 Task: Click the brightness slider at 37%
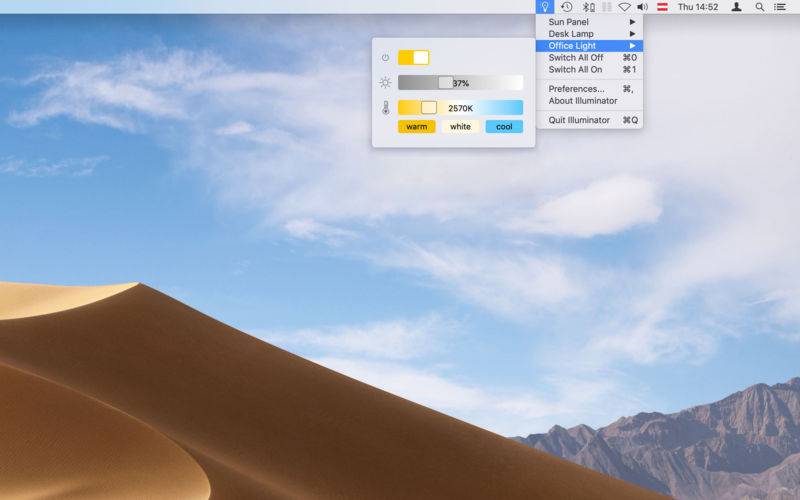tap(460, 83)
